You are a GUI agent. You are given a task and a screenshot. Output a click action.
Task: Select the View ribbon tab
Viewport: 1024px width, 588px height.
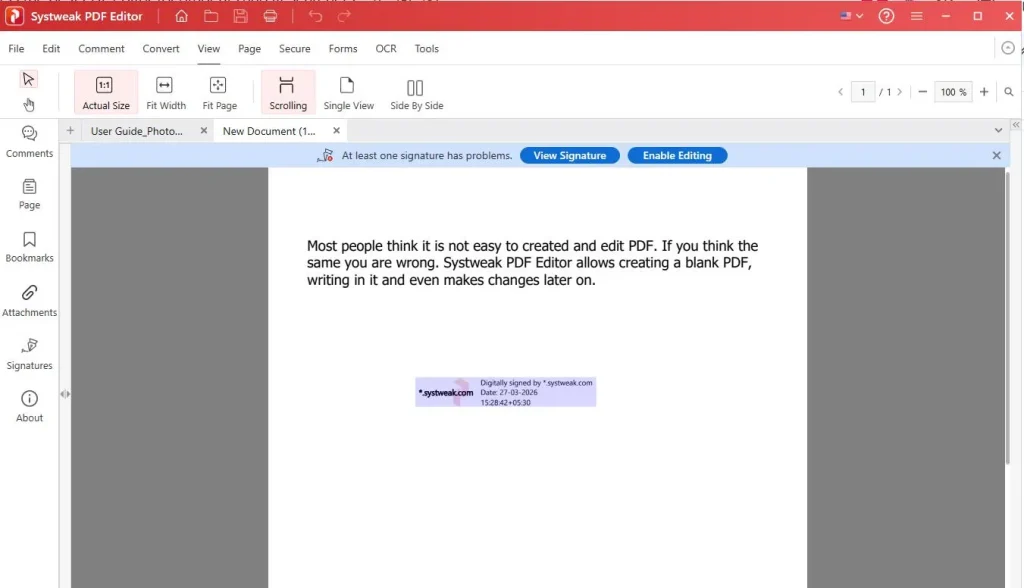[x=209, y=49]
